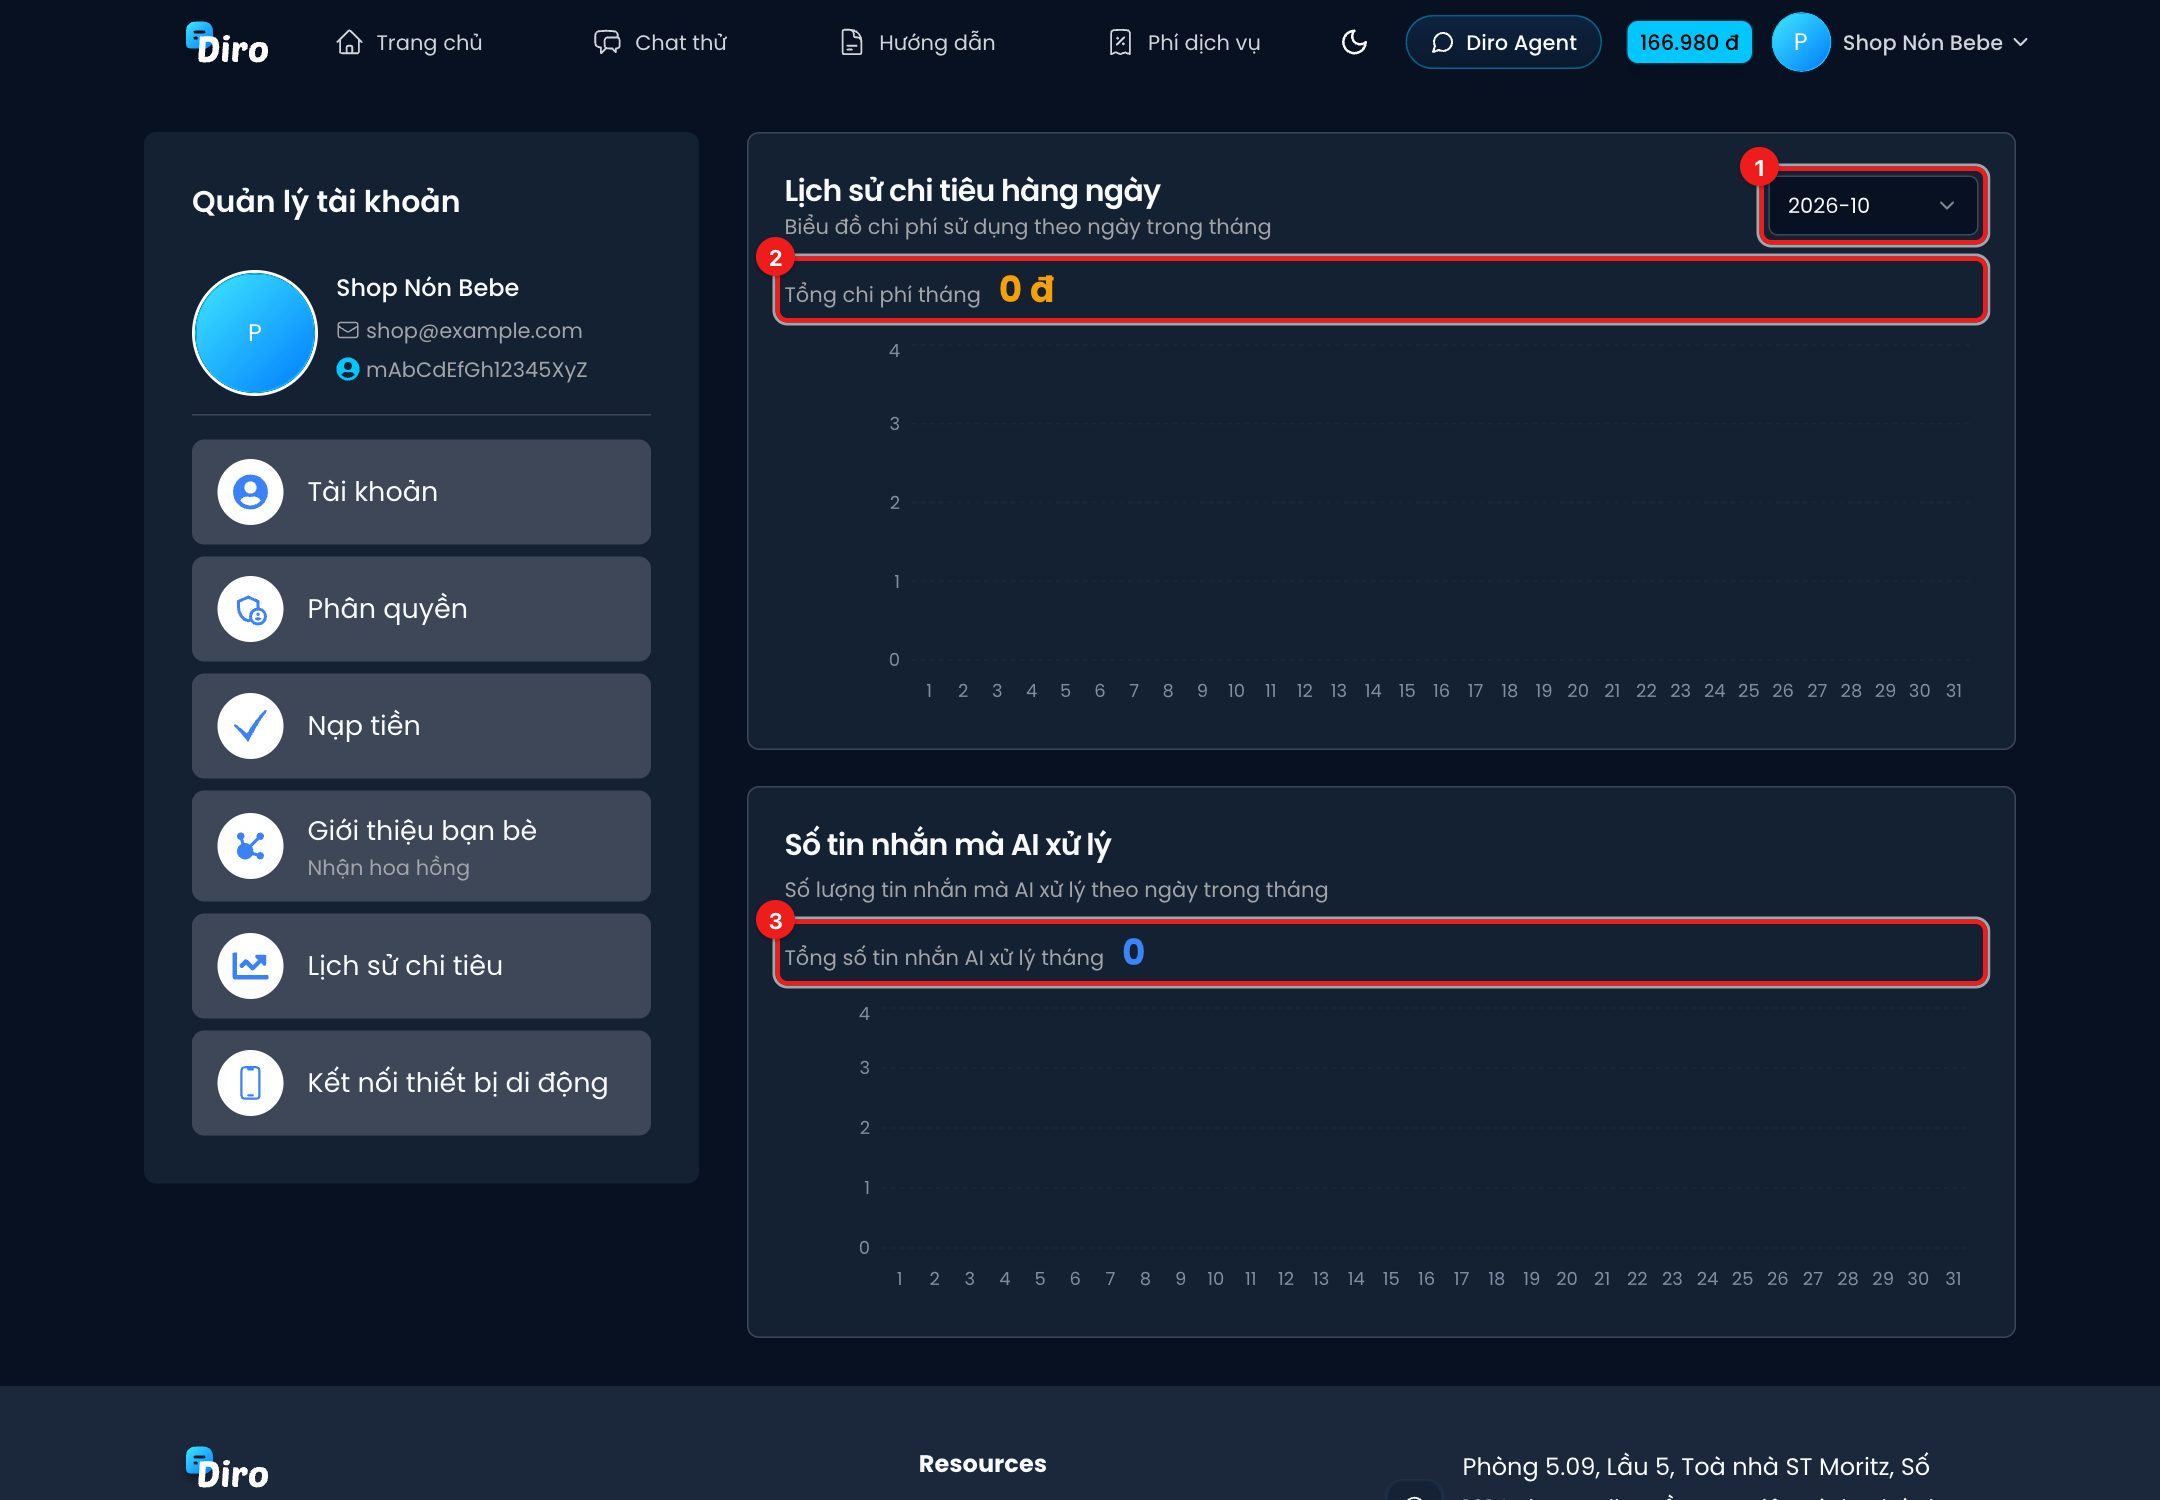Click the Số tin nhắn mà AI xử lý title
Viewport: 2160px width, 1500px height.
point(947,844)
